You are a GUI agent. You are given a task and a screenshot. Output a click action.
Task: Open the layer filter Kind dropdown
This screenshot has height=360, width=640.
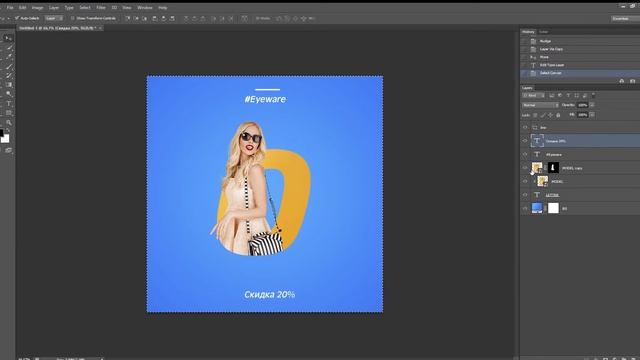(x=533, y=96)
